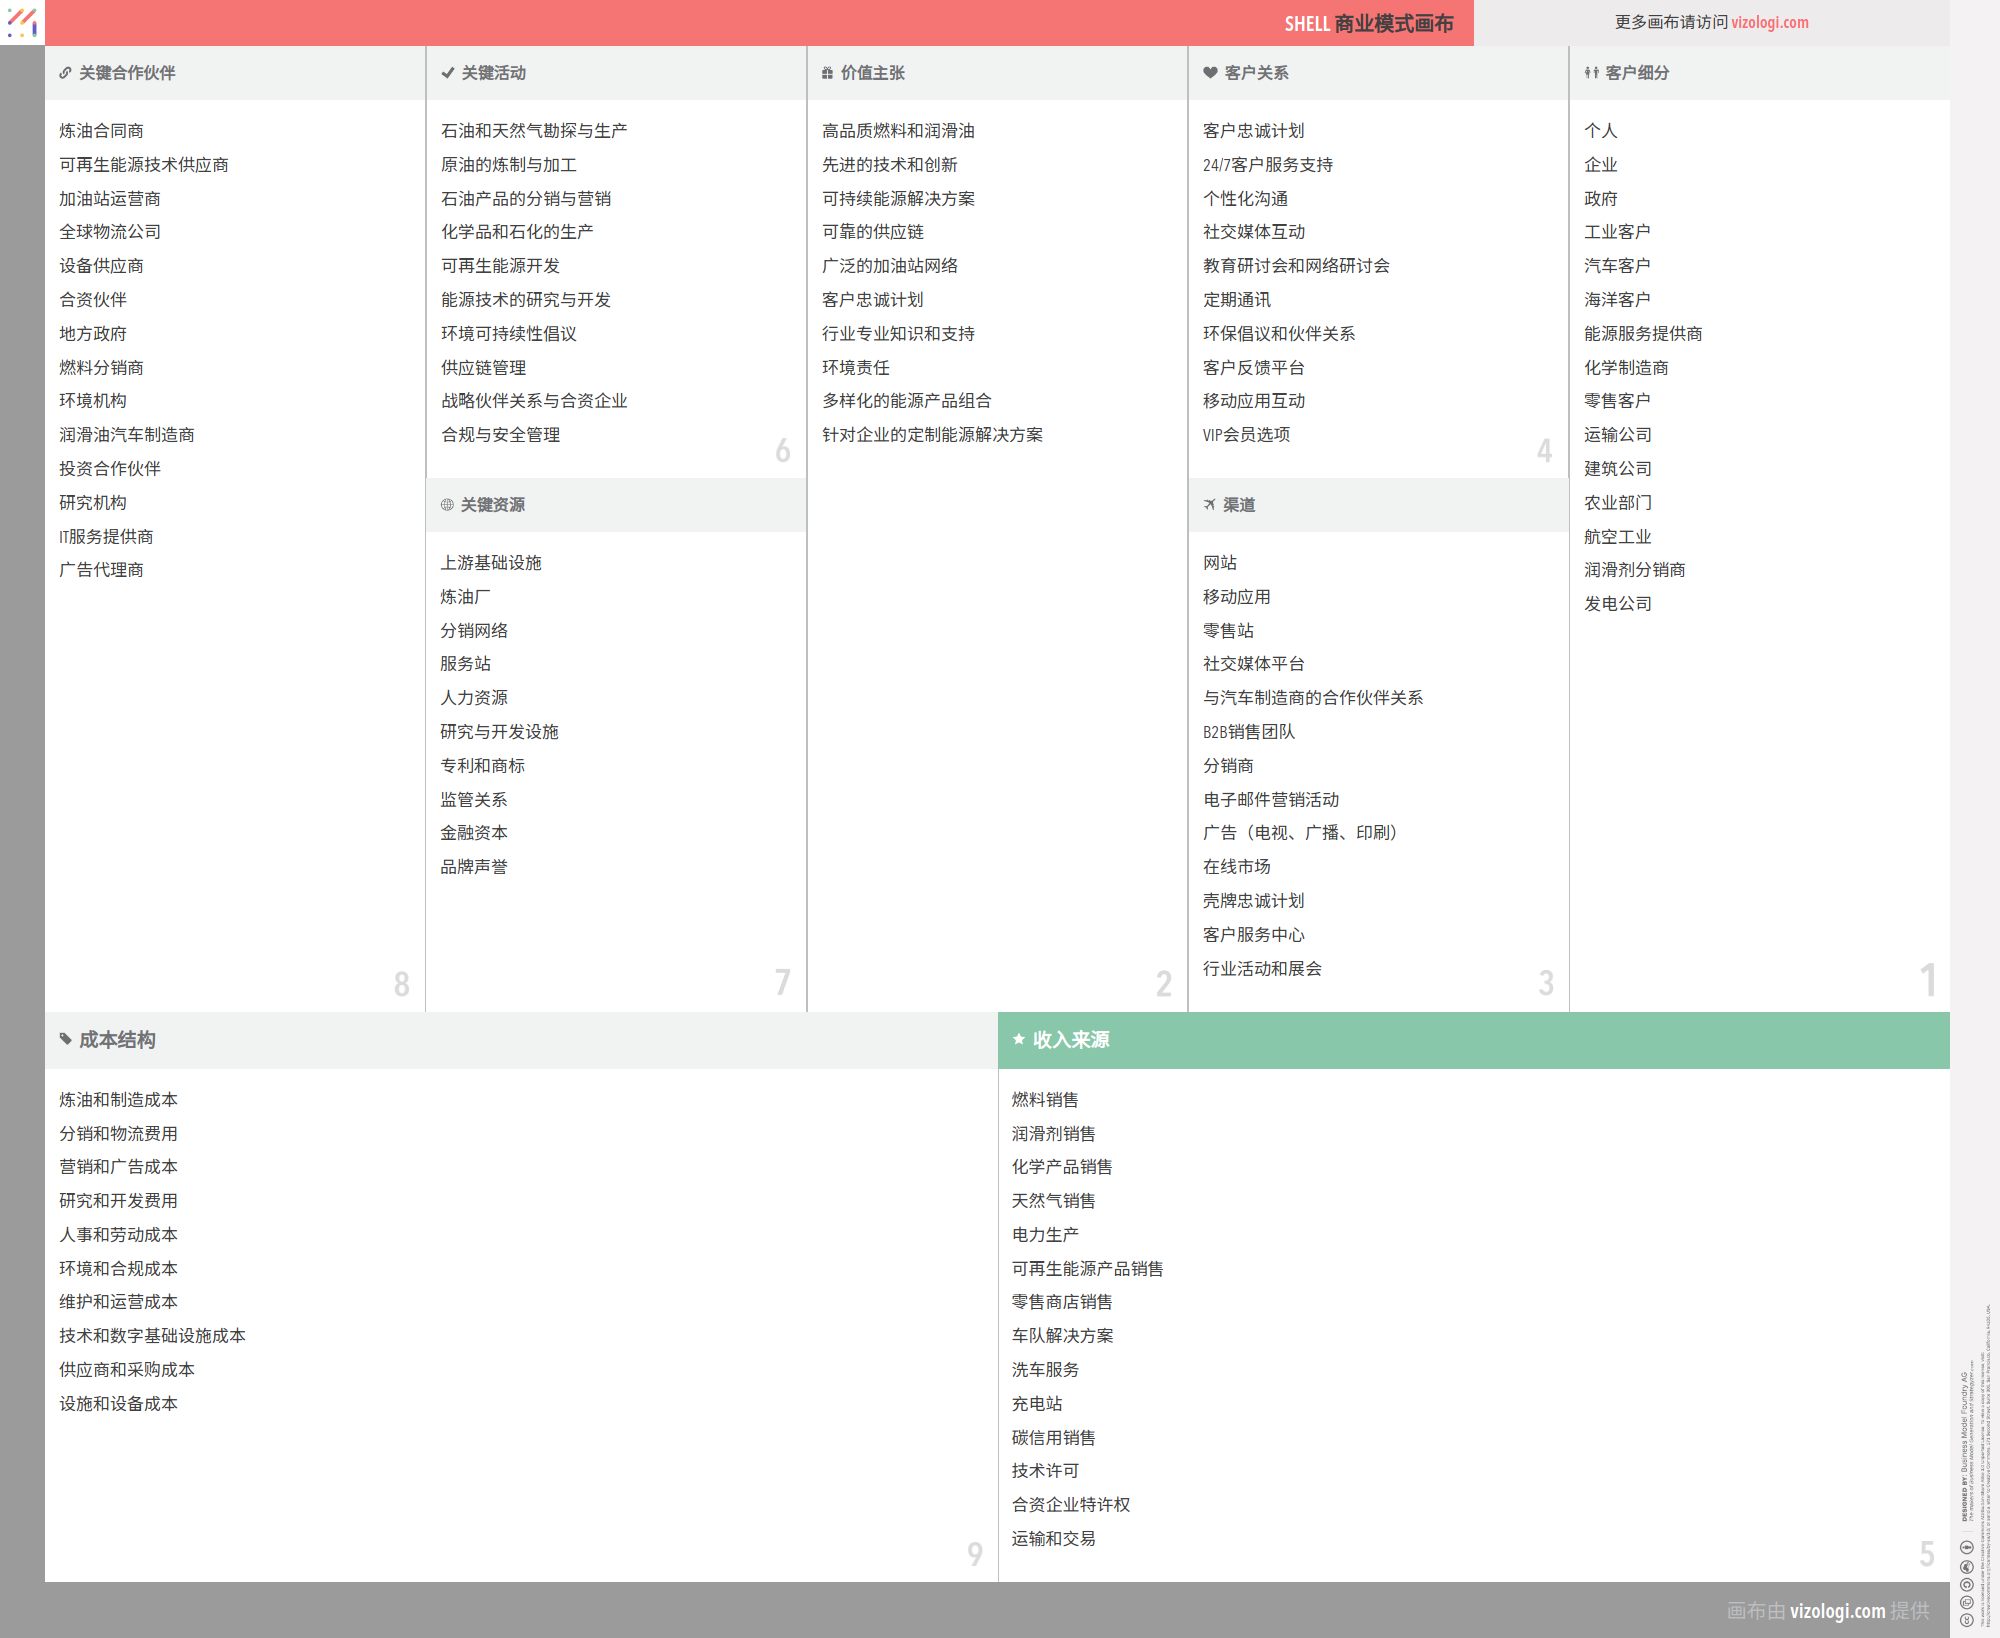Click the globe icon beside 关键资源
The image size is (2000, 1638).
point(447,505)
